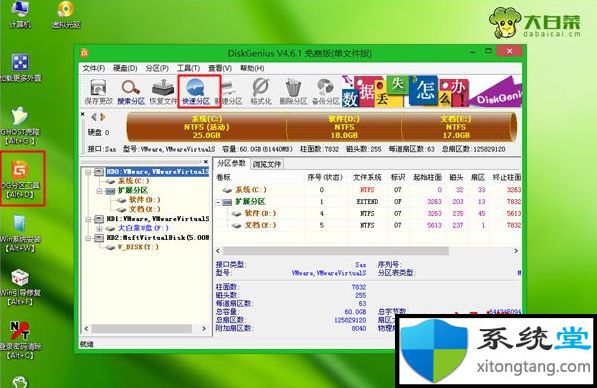
Task: Open the 备份分区 backup partition tool
Action: click(326, 91)
